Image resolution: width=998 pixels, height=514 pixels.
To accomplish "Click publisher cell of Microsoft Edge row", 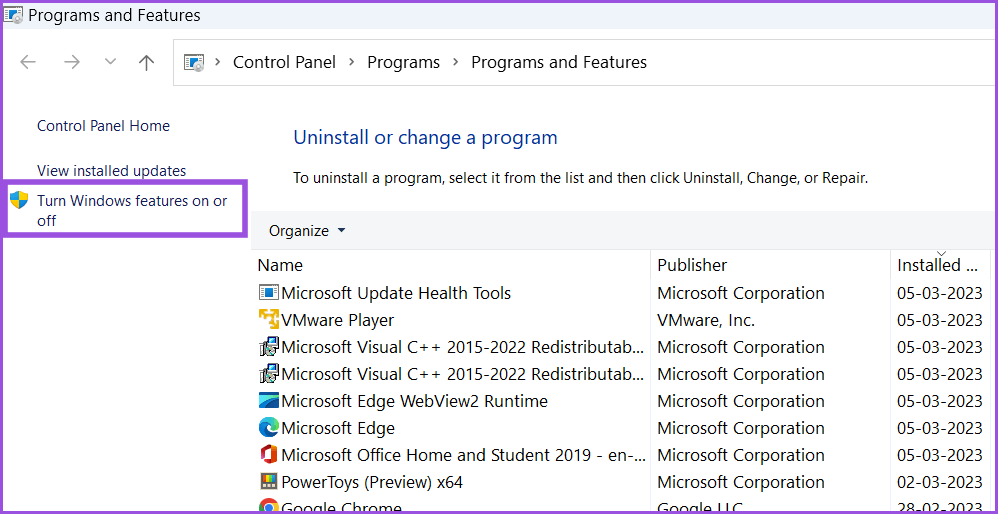I will (x=741, y=428).
